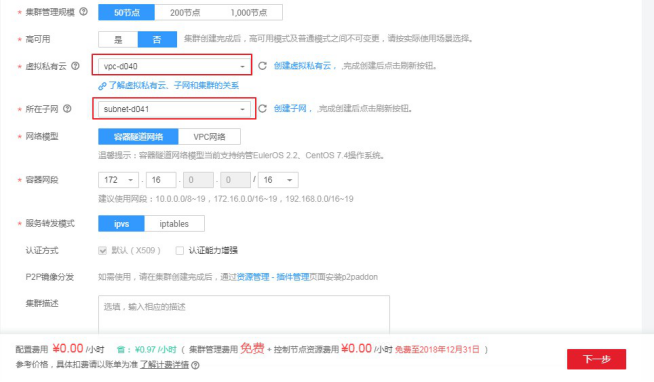Screen dimensions: 654x382
Task: Click the 集群描述 text area
Action: point(244,315)
